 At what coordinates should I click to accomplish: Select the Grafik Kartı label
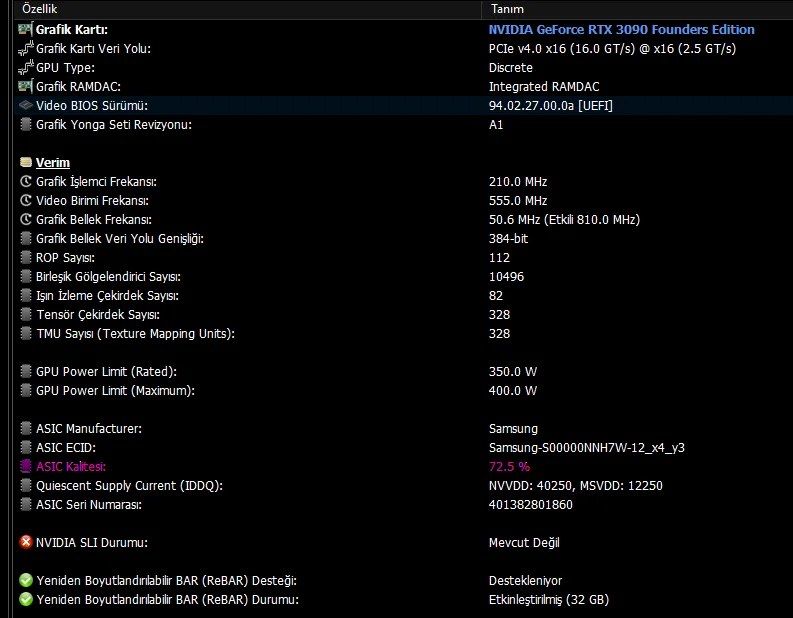tap(71, 30)
